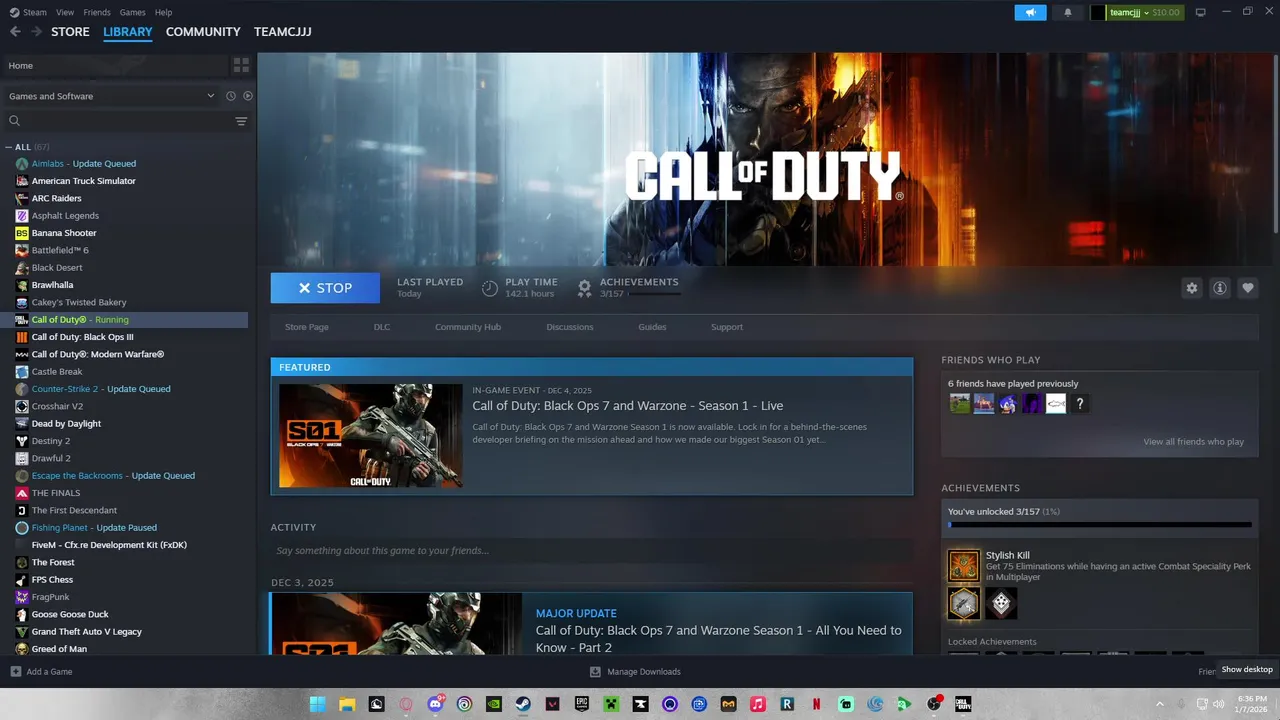Open the View menu
The image size is (1280, 720).
click(65, 12)
